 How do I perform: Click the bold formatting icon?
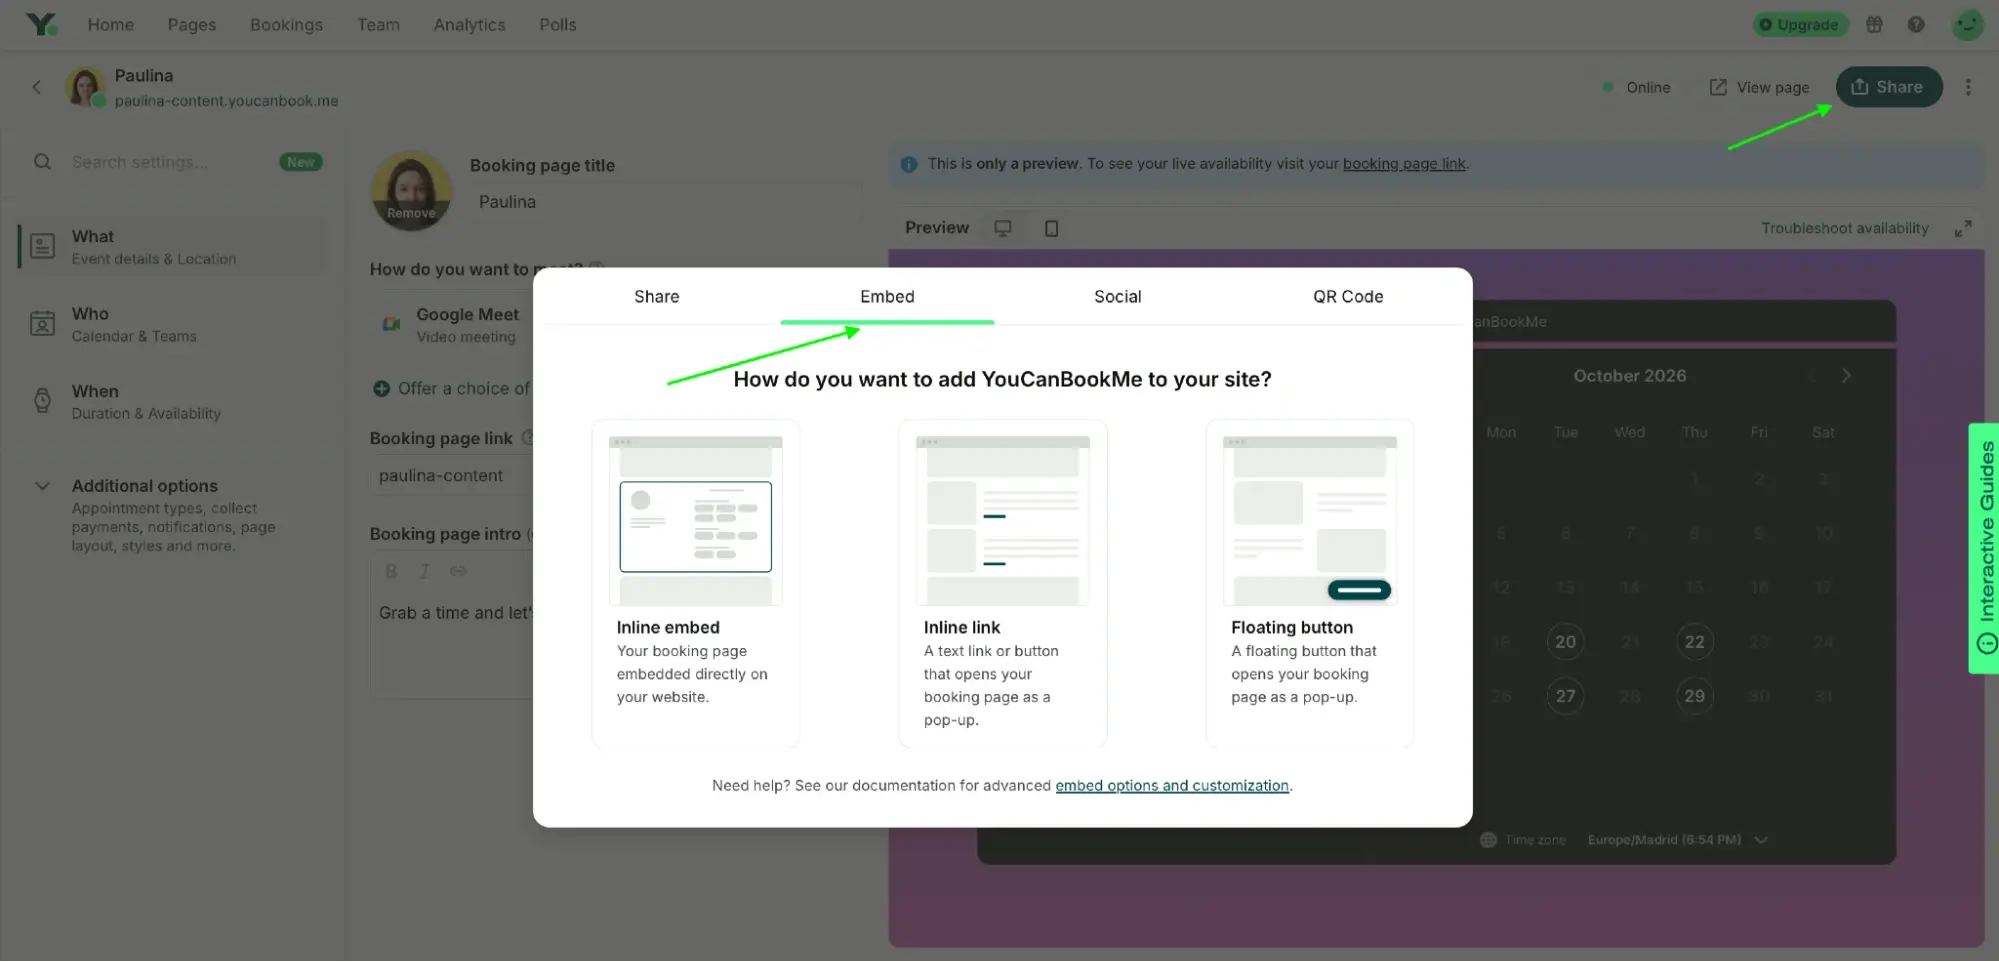391,571
